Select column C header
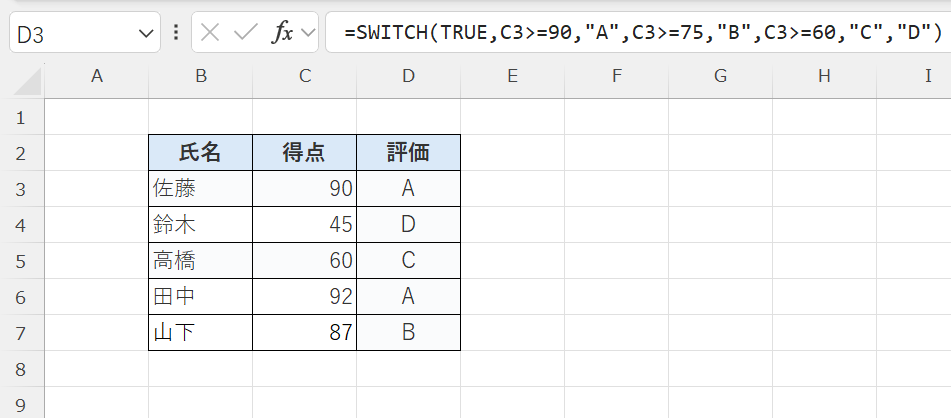Screen dimensions: 951x418 point(304,76)
